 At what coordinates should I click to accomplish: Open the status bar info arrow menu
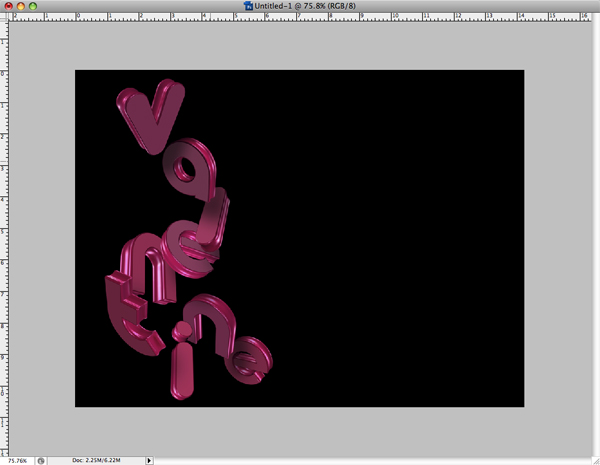click(149, 460)
